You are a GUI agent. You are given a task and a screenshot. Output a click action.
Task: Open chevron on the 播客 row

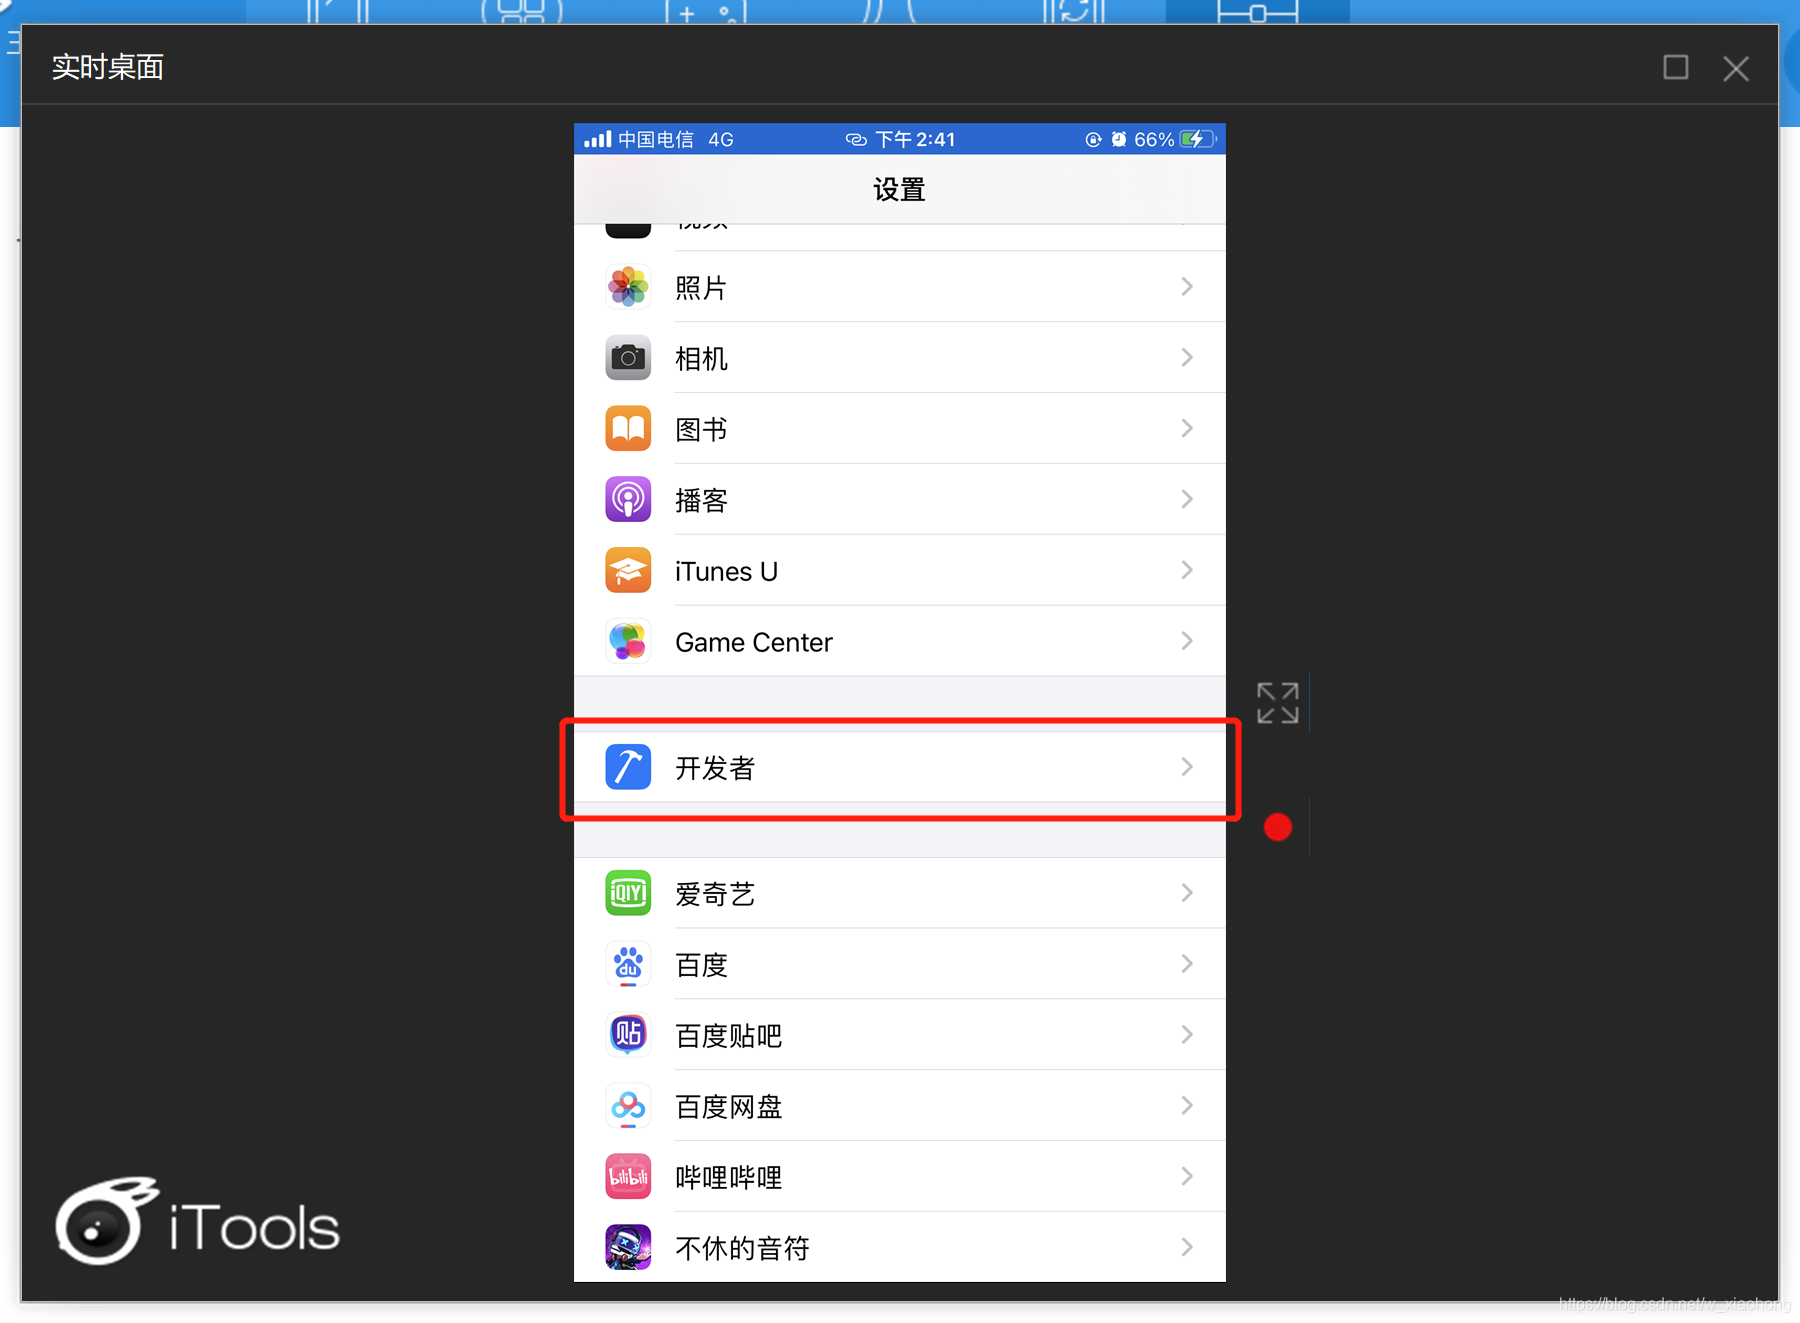pyautogui.click(x=1187, y=500)
